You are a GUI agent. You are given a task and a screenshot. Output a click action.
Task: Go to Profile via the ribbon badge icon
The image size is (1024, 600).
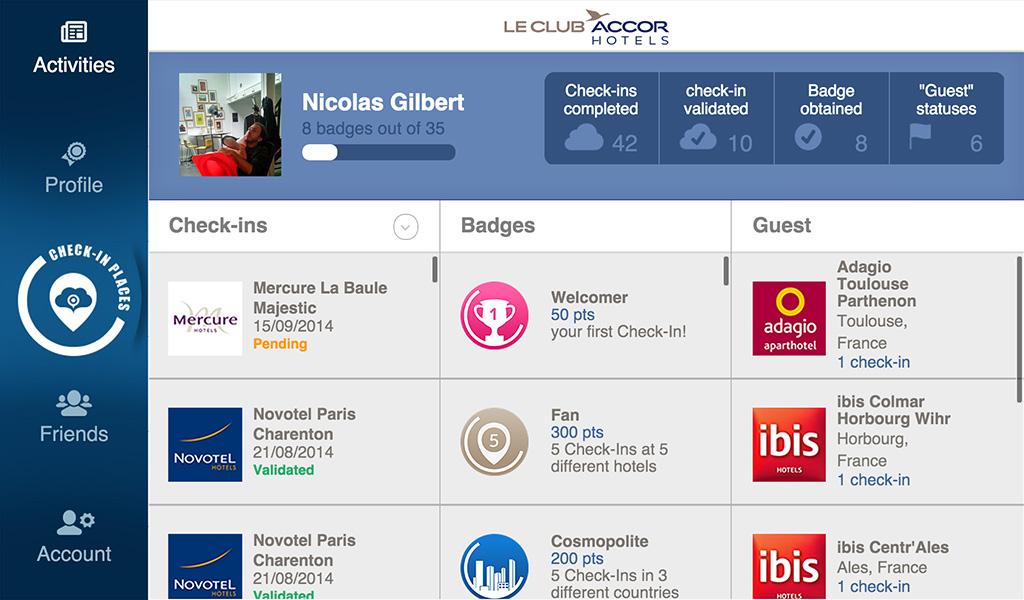[x=74, y=153]
